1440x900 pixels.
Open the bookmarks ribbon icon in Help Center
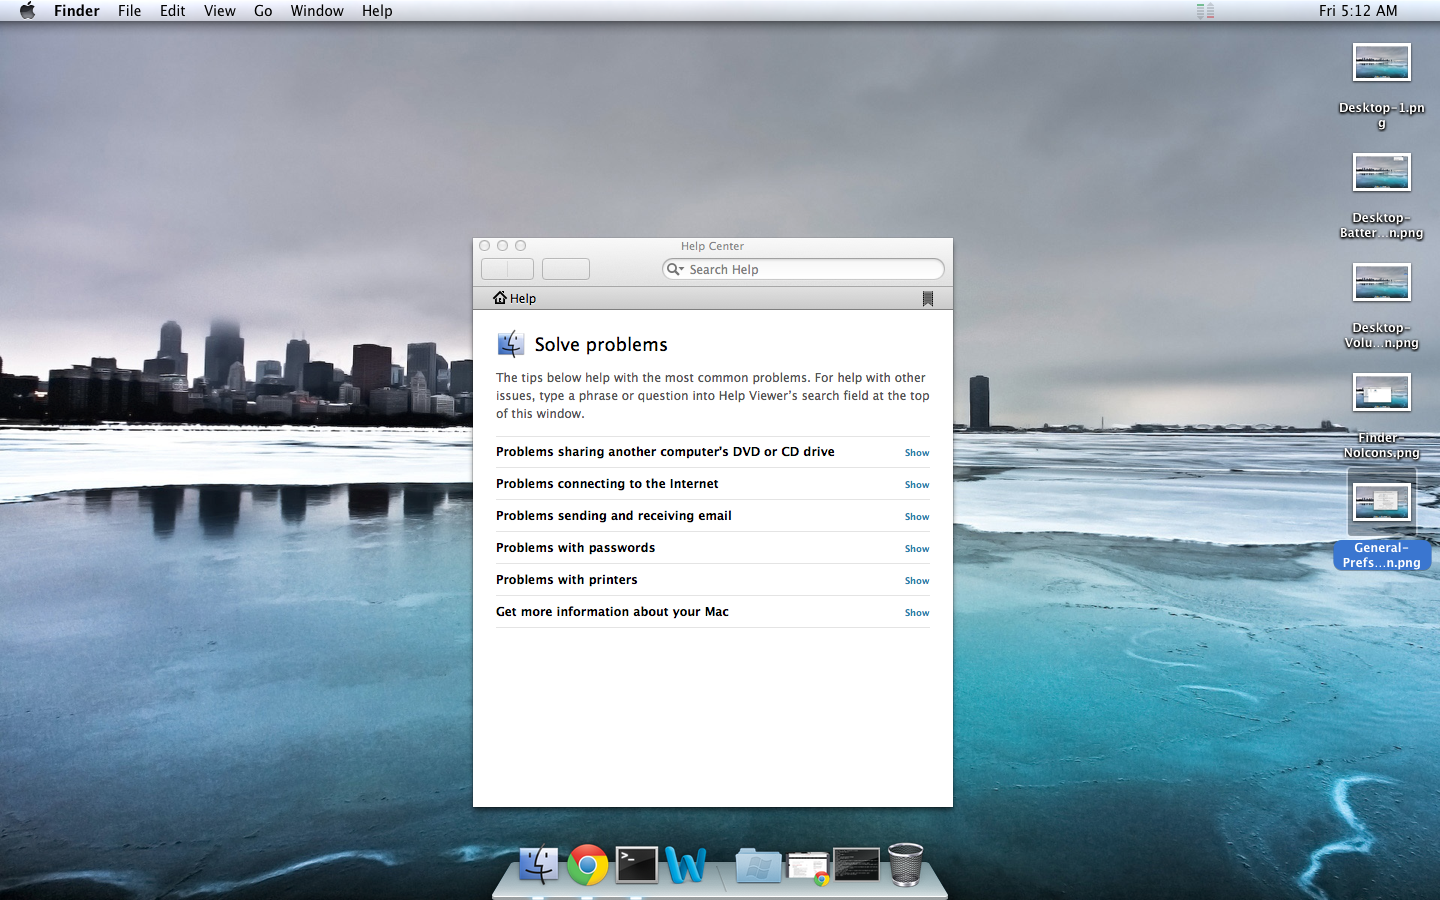(928, 298)
